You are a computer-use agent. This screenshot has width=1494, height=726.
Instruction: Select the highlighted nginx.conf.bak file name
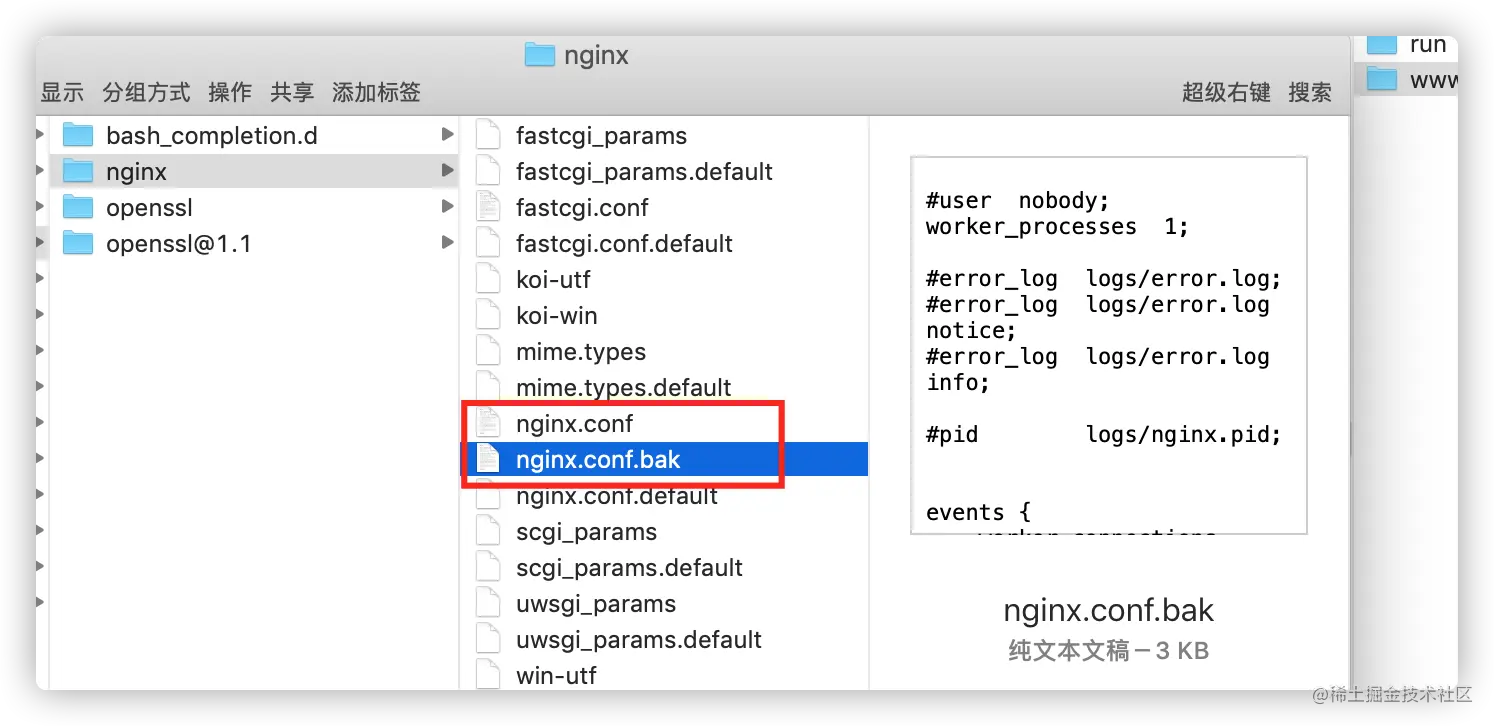[x=598, y=459]
